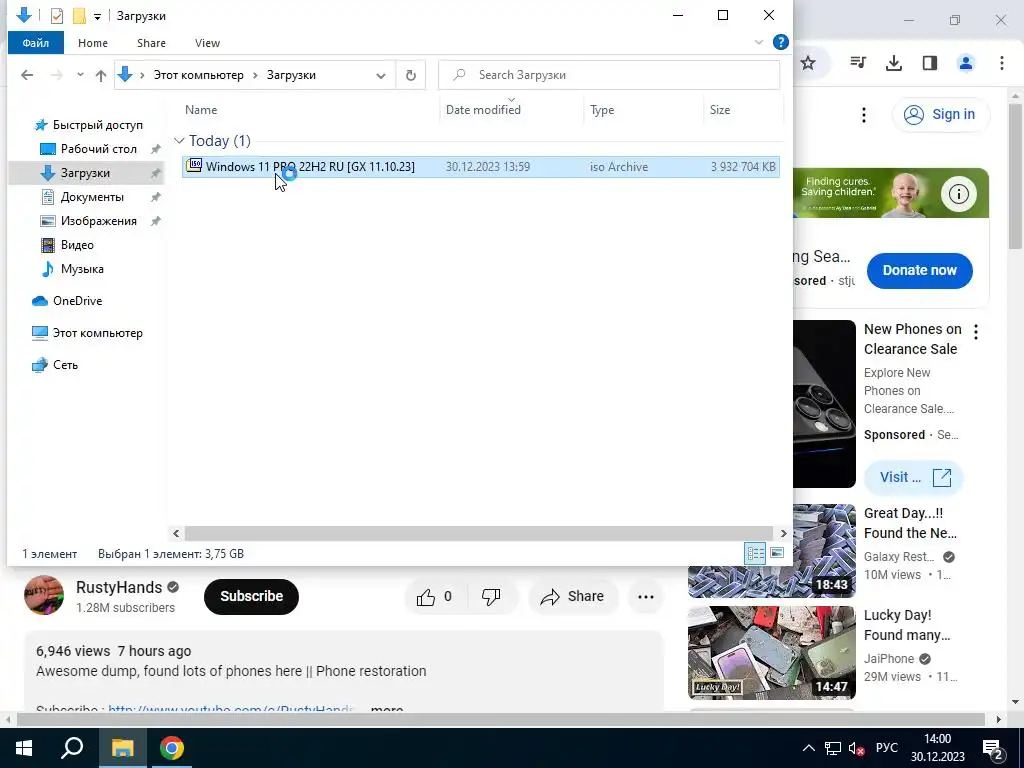Viewport: 1024px width, 768px height.
Task: Switch to the View ribbon tab
Action: click(x=207, y=43)
